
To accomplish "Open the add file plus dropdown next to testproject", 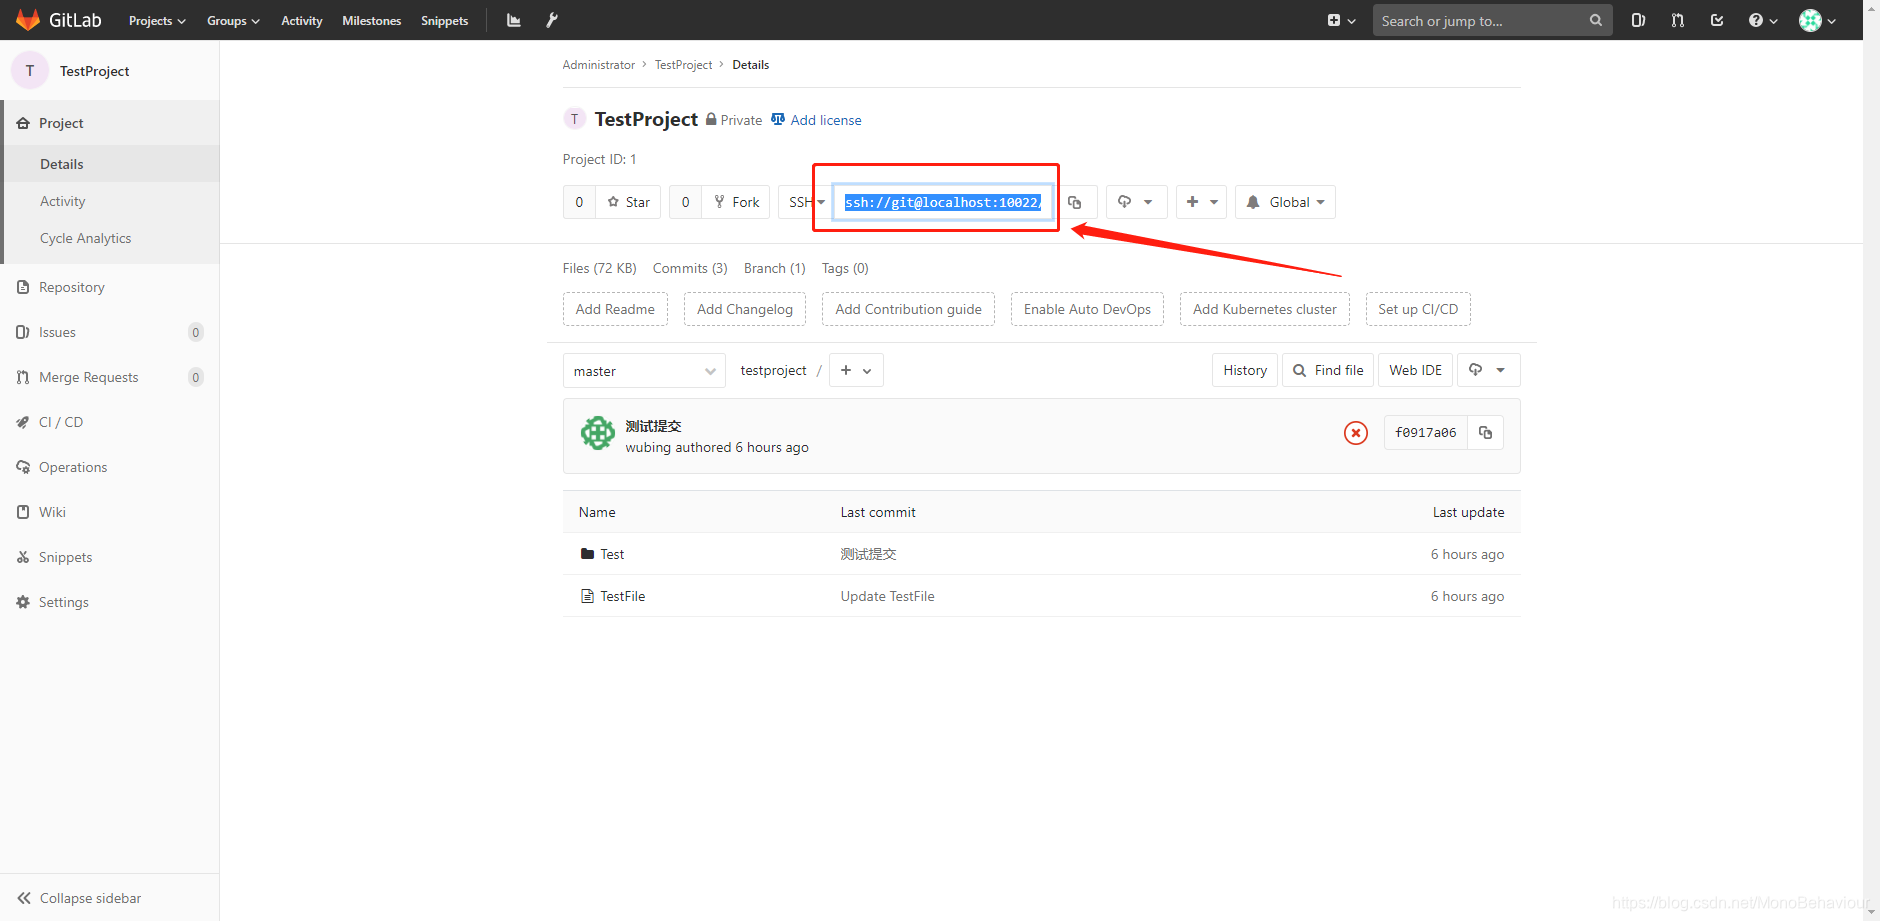I will [856, 371].
